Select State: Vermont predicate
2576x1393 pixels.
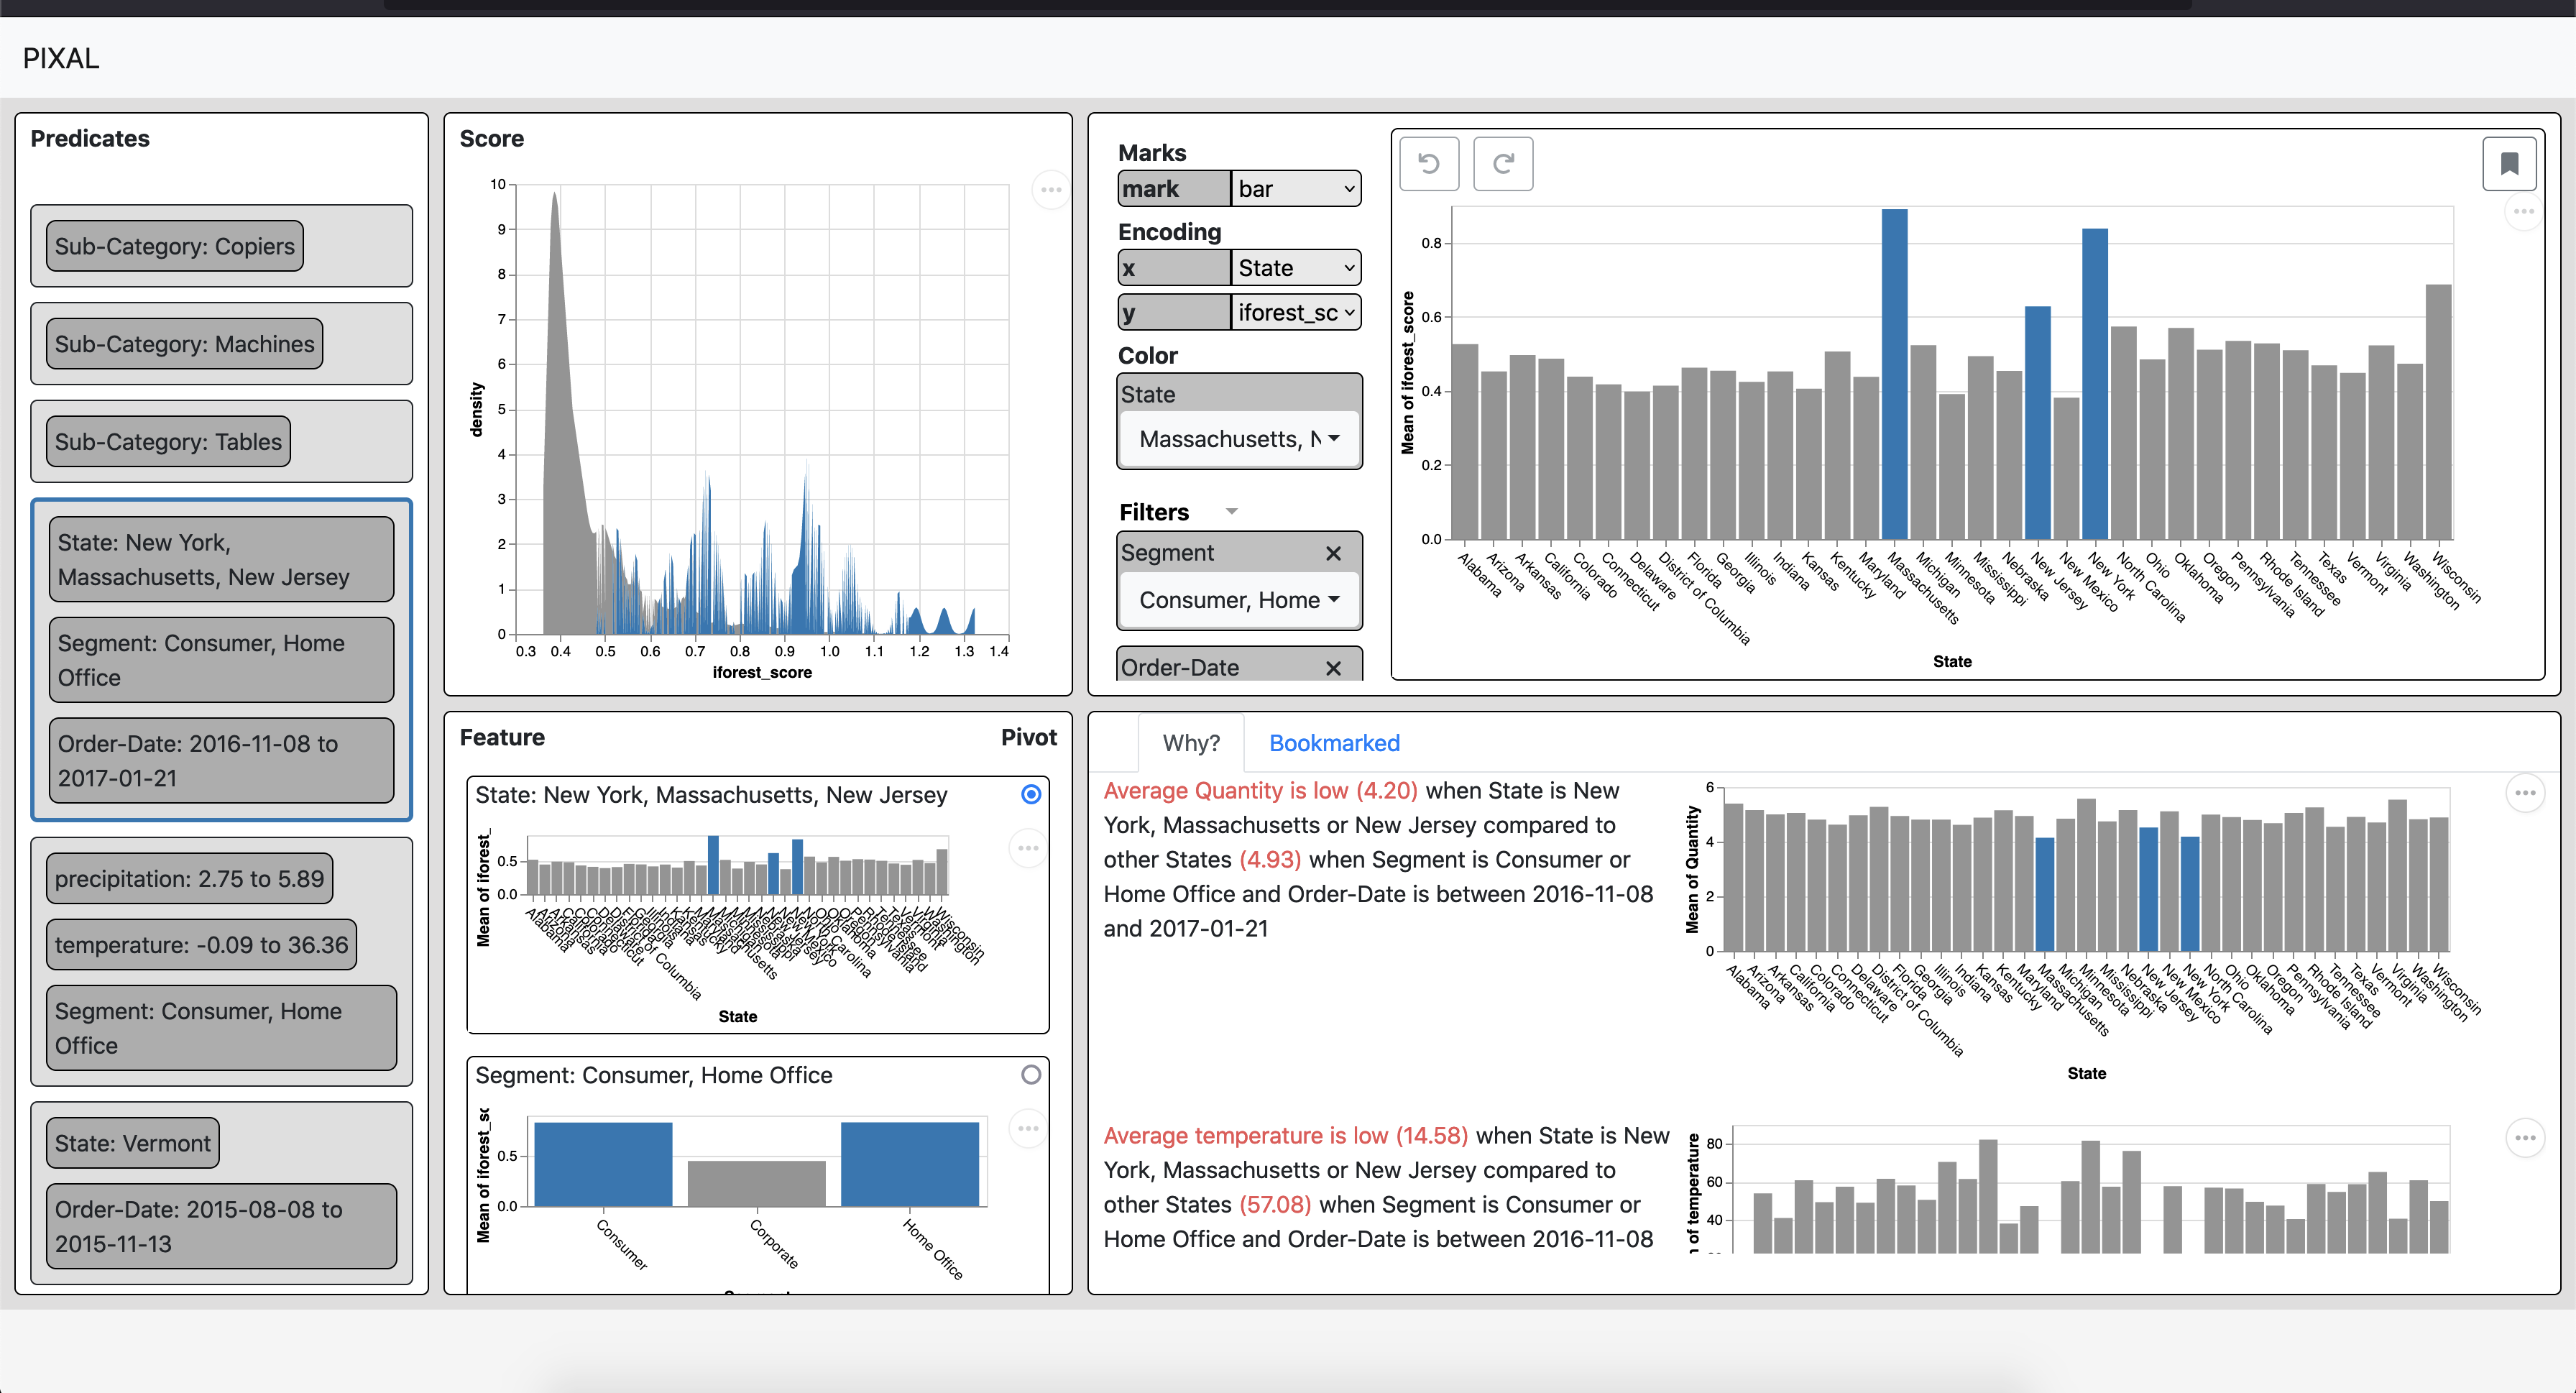[133, 1143]
